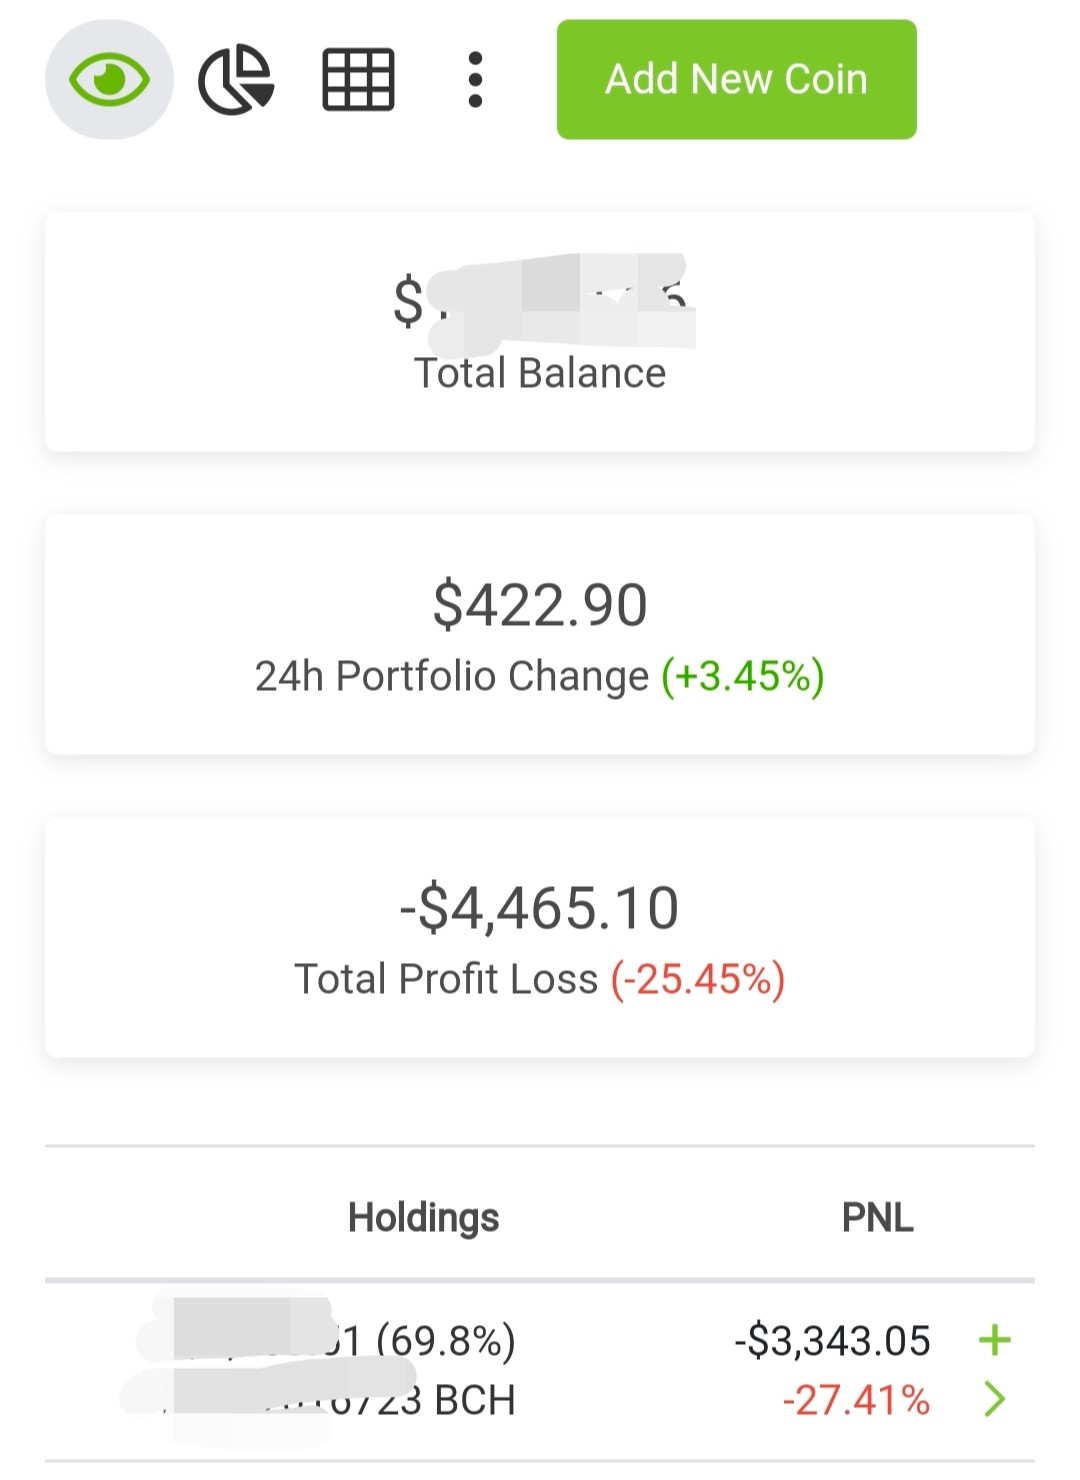
Task: Toggle the green eye balance visibility icon
Action: point(109,79)
